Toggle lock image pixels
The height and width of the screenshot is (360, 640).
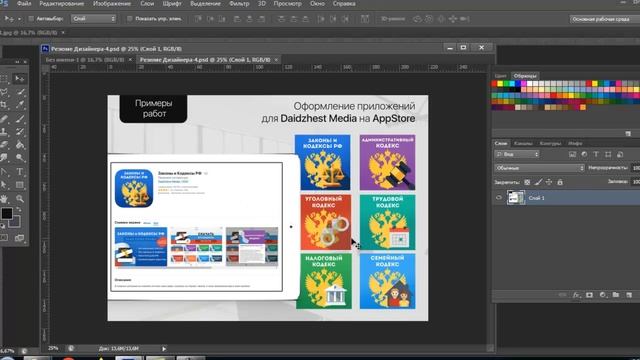538,182
